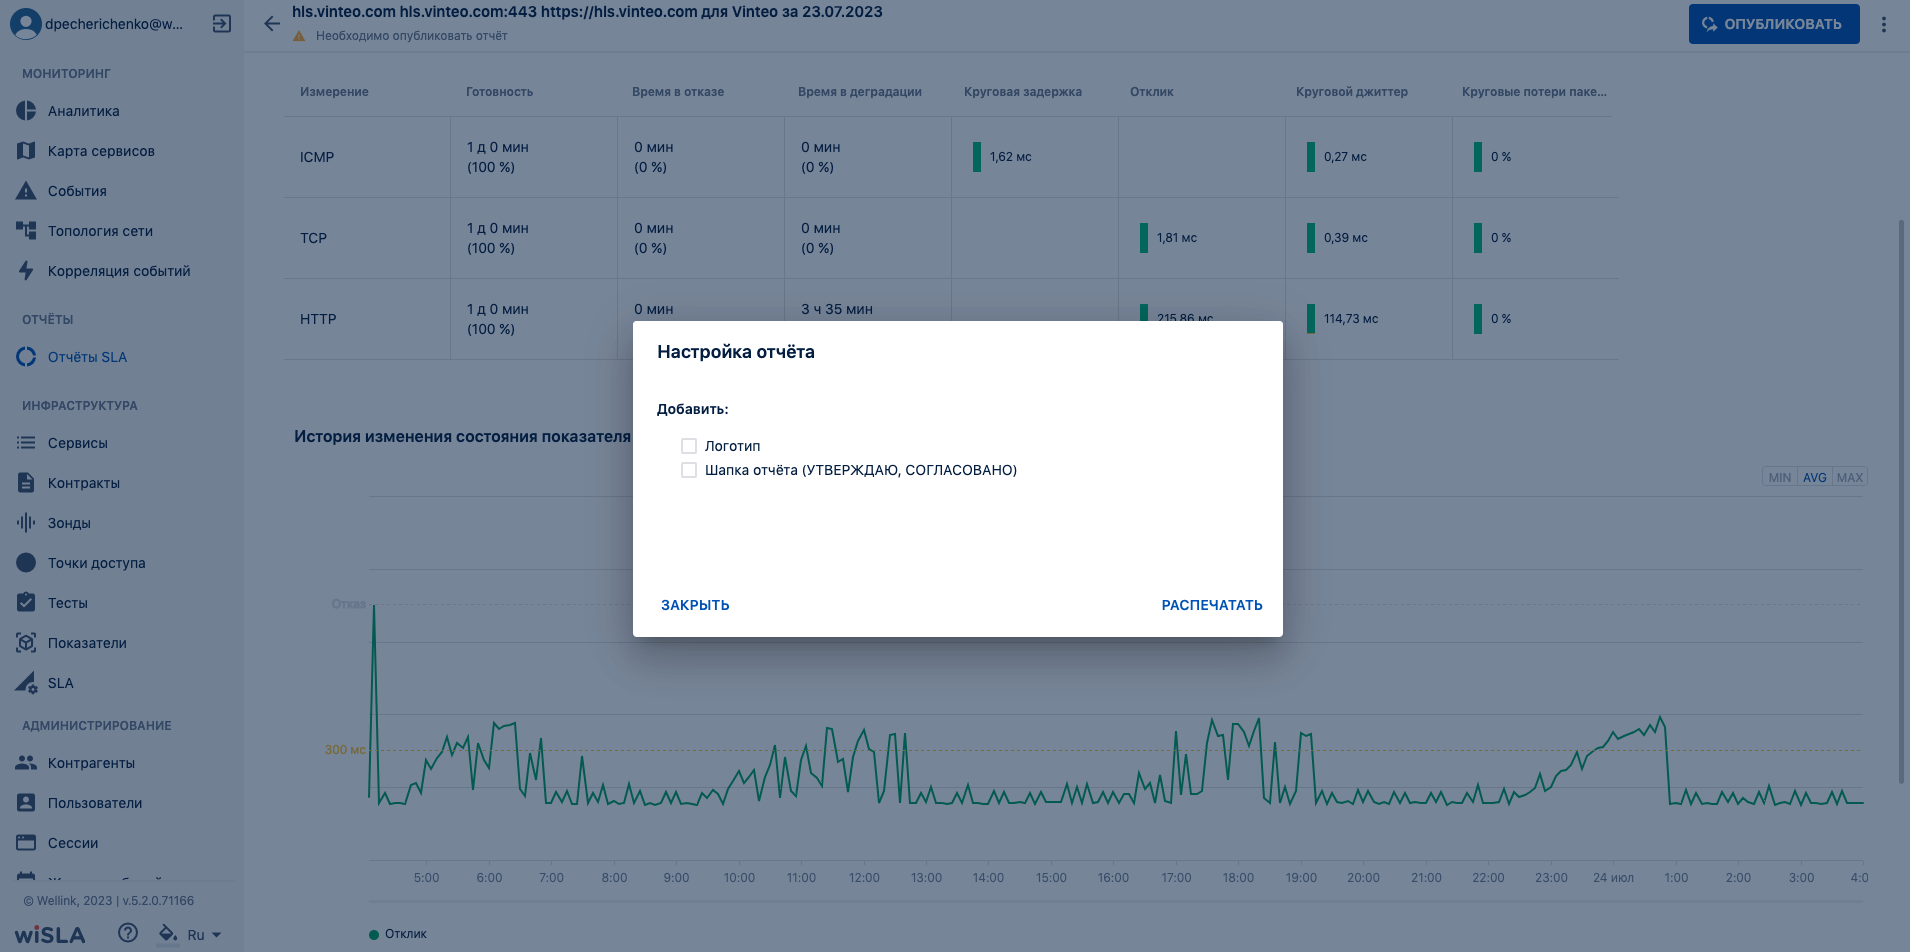This screenshot has width=1910, height=952.
Task: Click the РАСПЕЧАТАТЬ button
Action: click(1212, 605)
